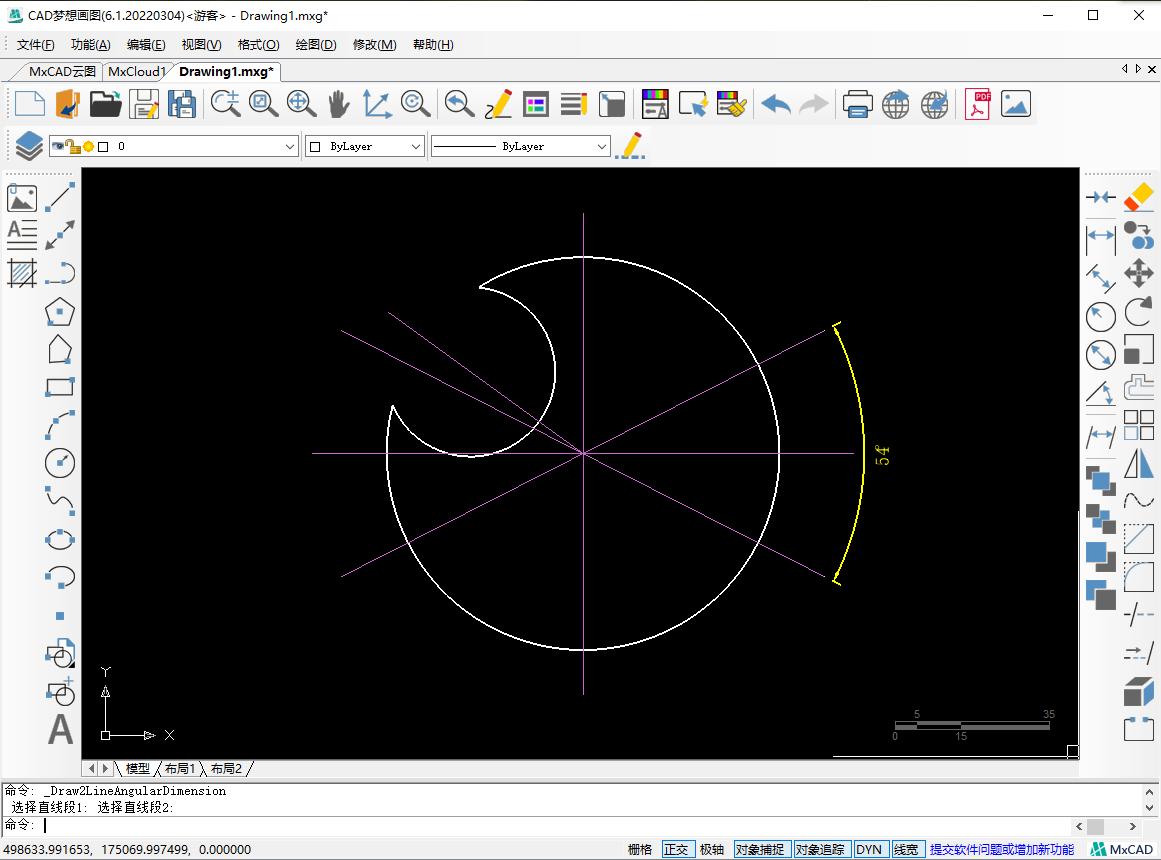Switch to the 布局1 layout tab
The height and width of the screenshot is (860, 1161).
coord(179,768)
